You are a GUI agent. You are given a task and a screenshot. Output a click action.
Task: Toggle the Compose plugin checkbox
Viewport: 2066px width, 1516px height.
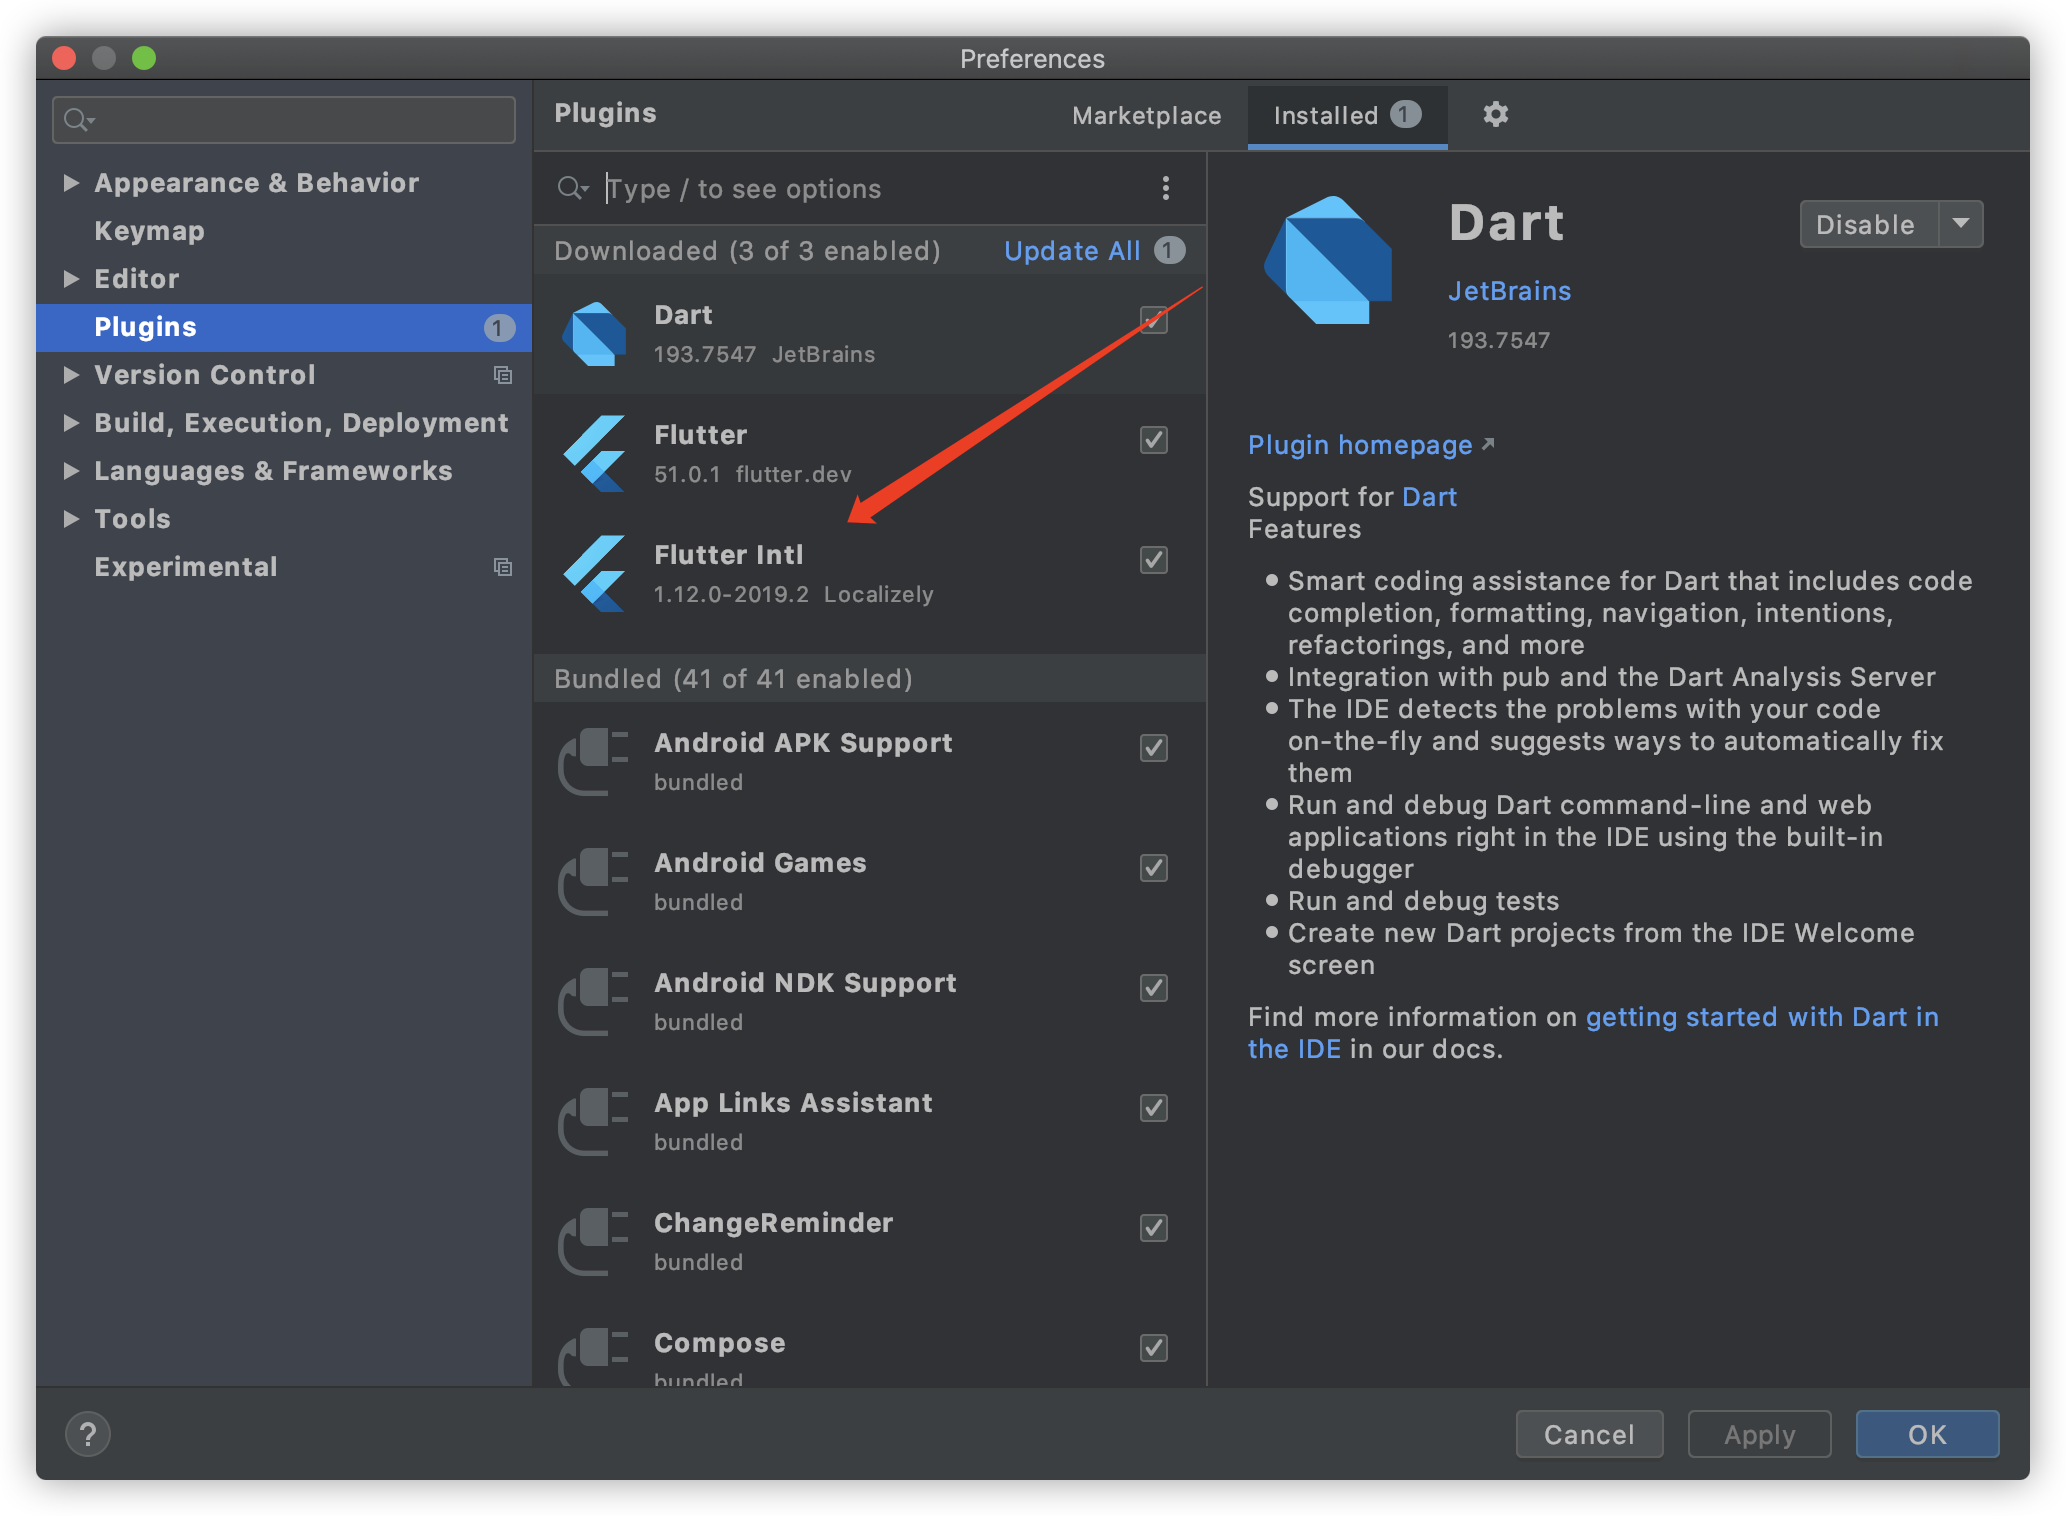[x=1154, y=1348]
